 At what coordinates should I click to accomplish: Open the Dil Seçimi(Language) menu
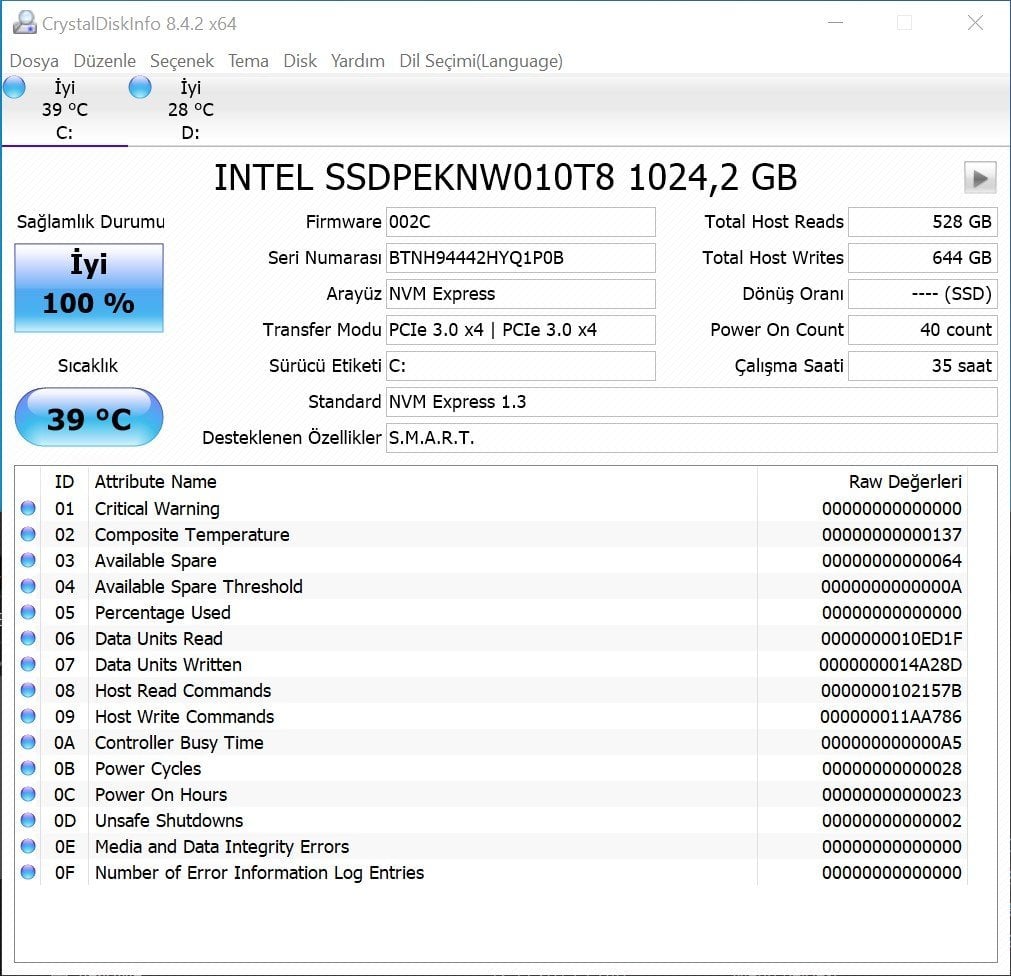point(480,61)
